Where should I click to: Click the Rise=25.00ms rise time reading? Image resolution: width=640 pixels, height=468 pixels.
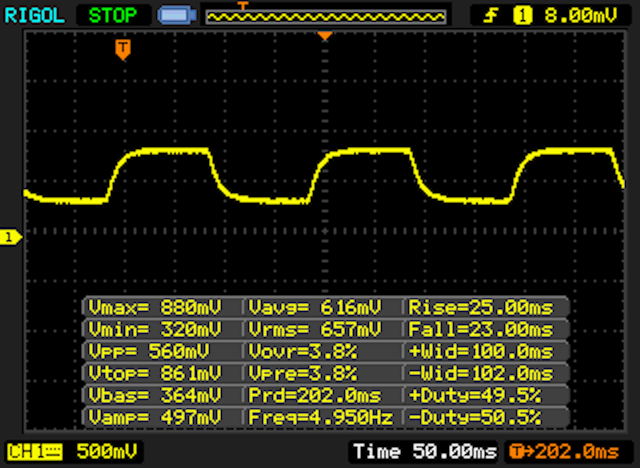click(x=481, y=307)
